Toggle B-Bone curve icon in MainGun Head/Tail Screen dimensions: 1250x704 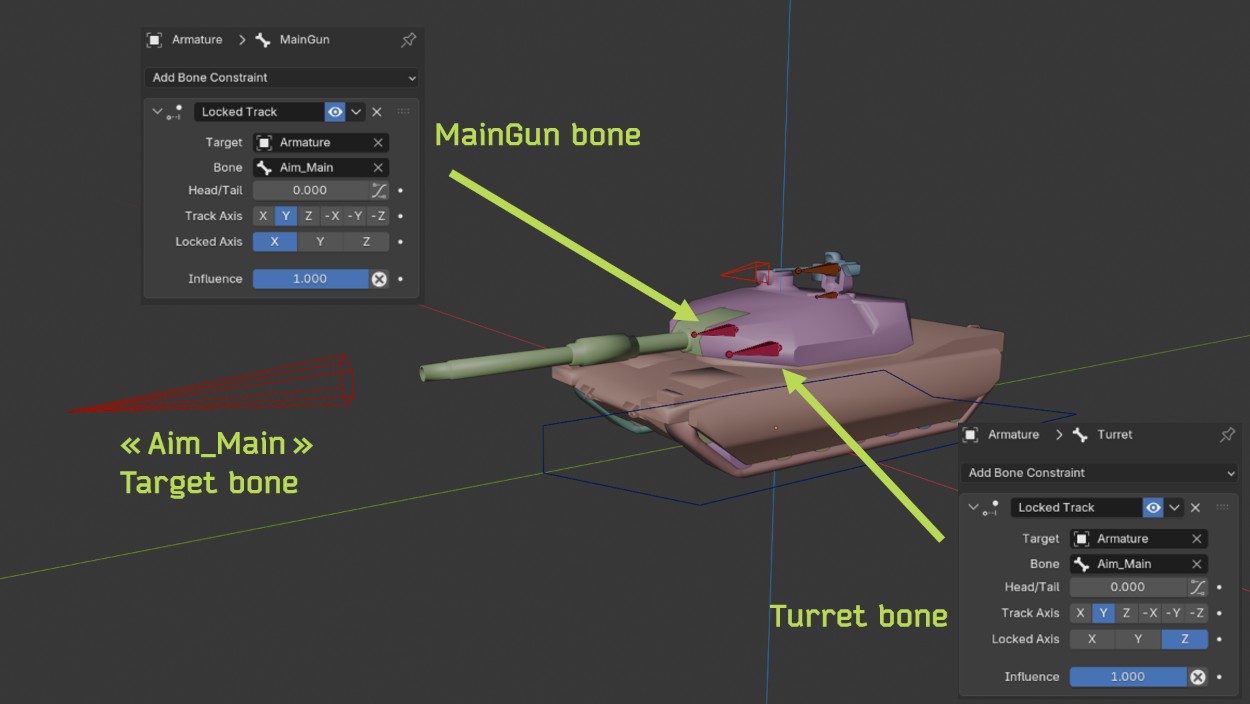pyautogui.click(x=379, y=190)
